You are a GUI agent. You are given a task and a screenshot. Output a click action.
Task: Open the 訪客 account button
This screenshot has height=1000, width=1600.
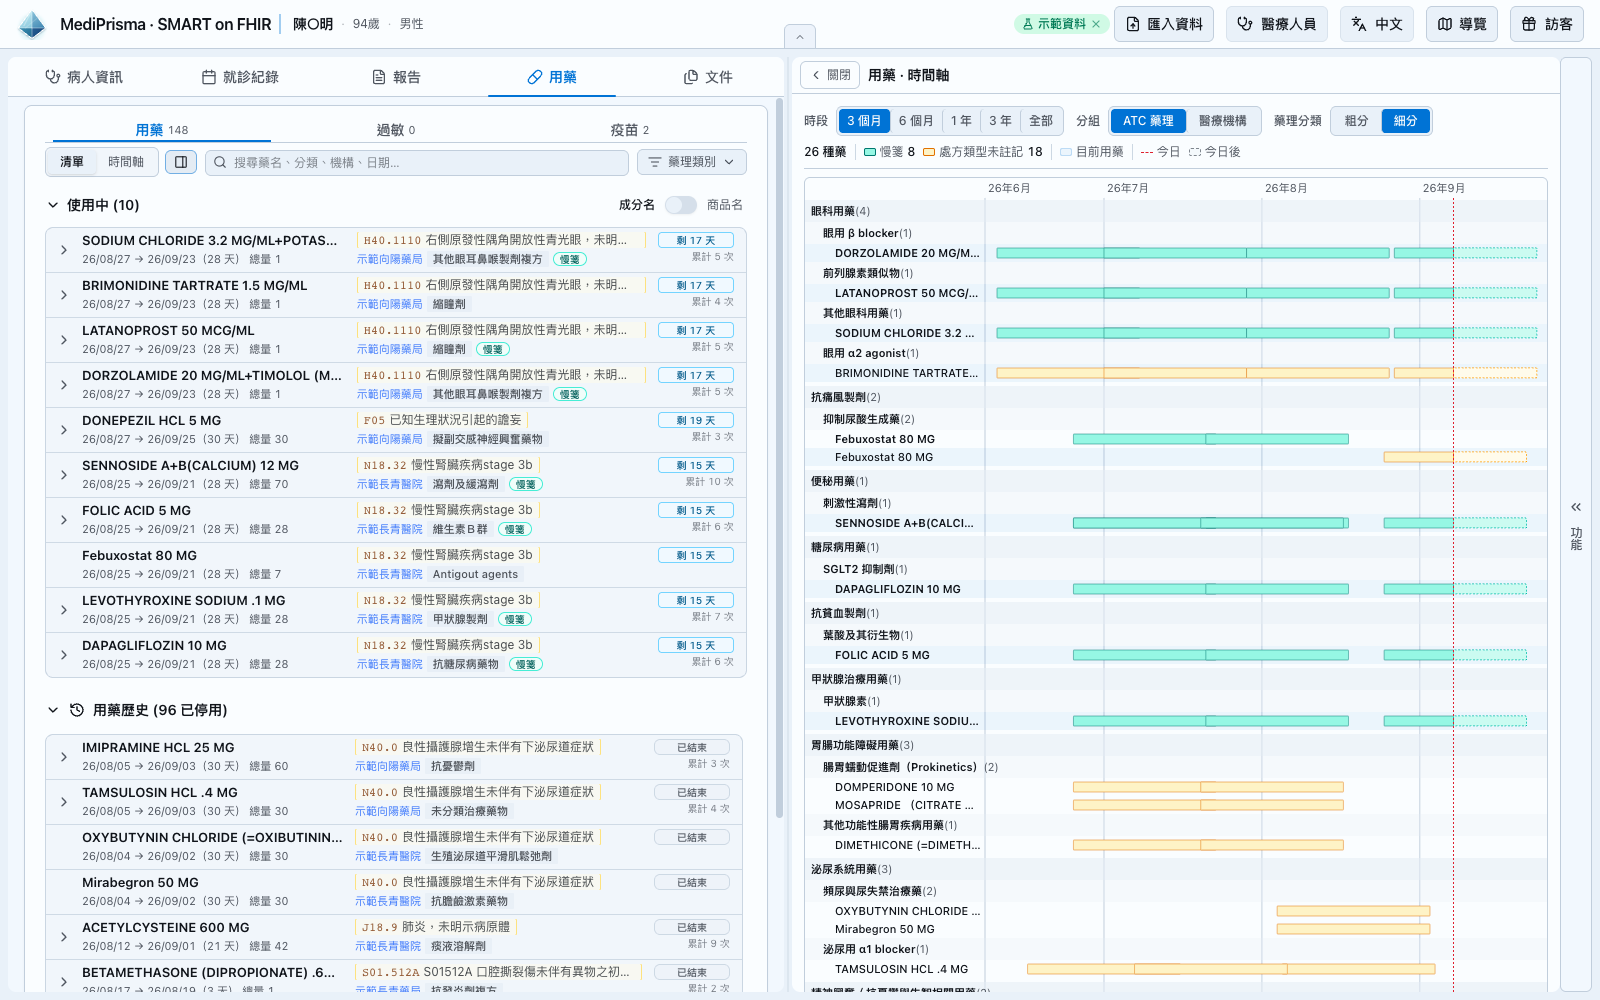(1547, 24)
